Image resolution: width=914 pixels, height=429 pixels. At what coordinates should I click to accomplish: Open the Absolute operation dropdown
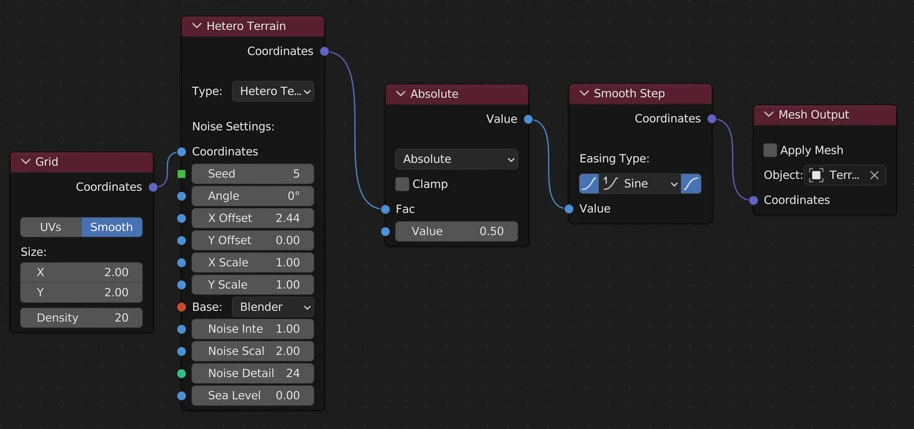[x=456, y=159]
